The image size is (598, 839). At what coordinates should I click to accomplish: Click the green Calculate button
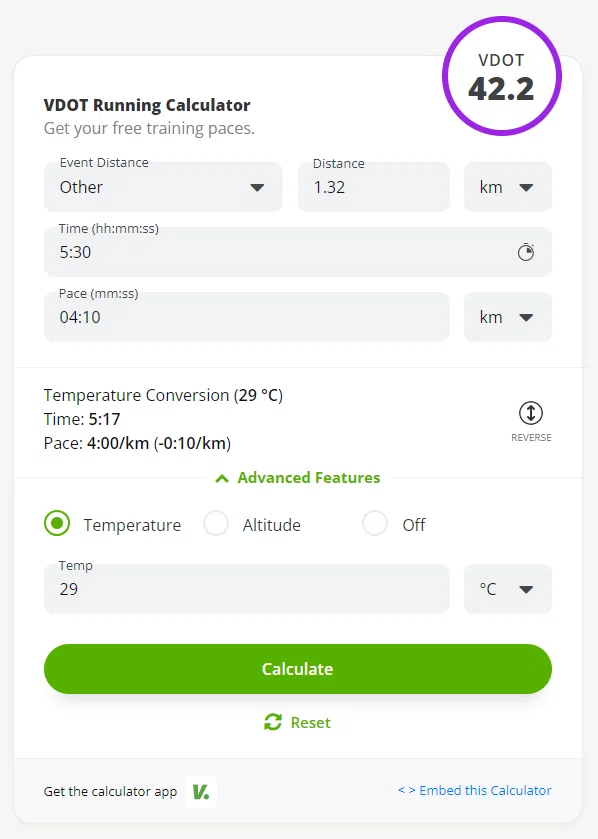tap(298, 669)
